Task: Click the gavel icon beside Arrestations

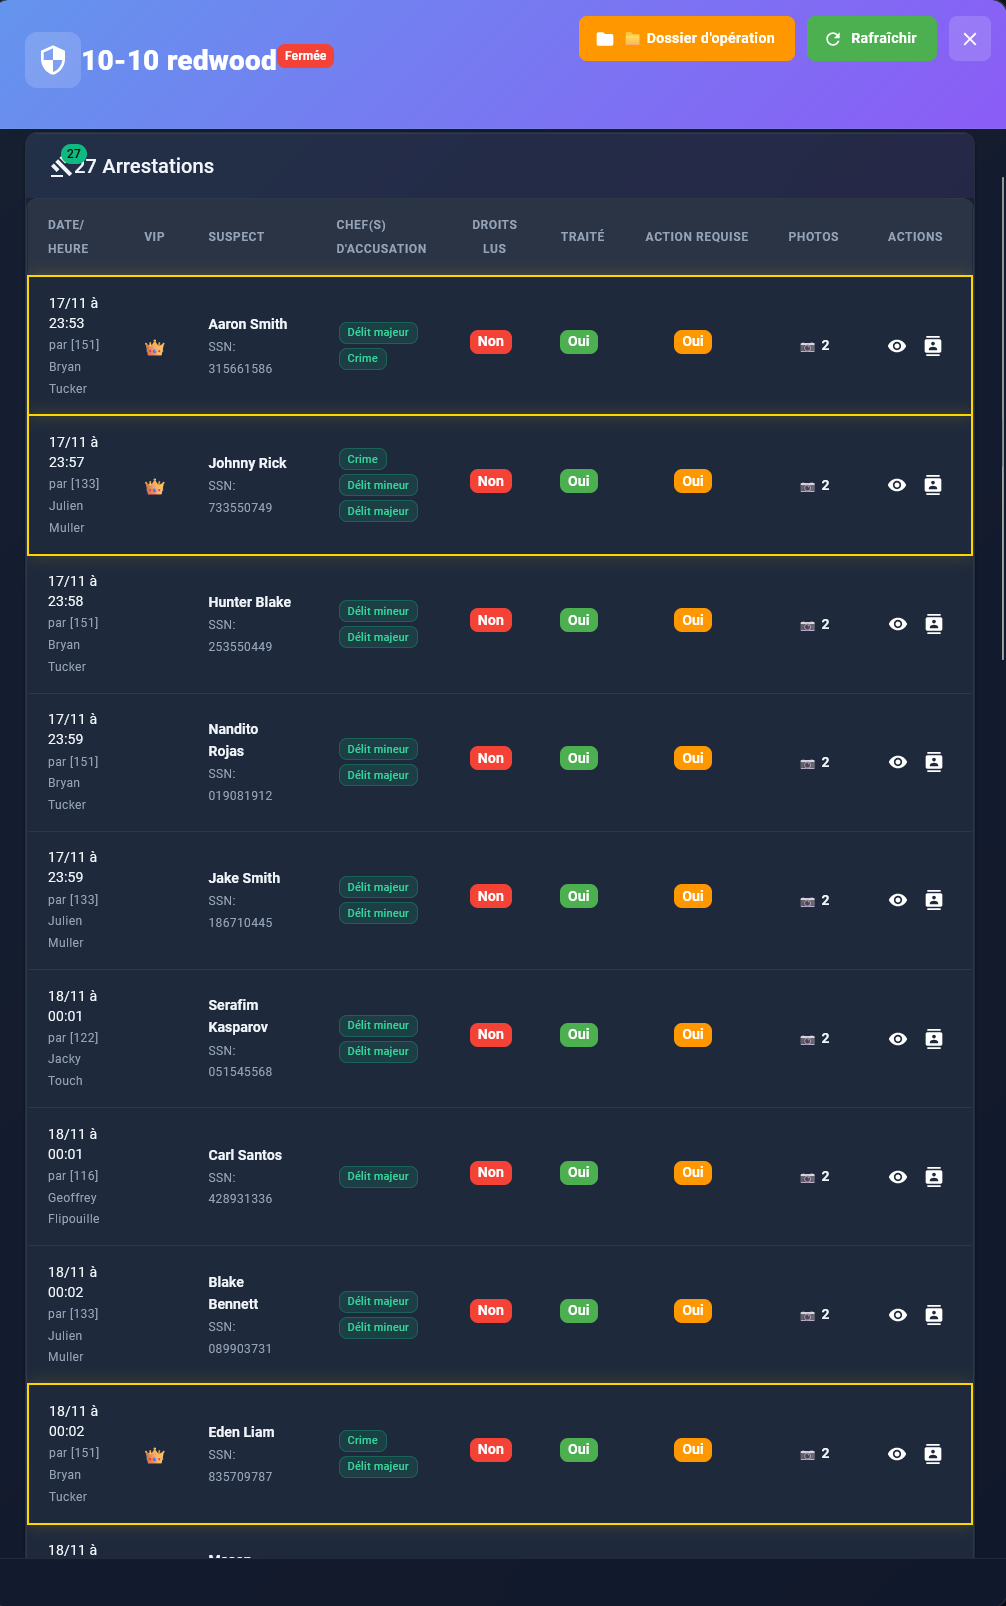Action: pyautogui.click(x=61, y=166)
